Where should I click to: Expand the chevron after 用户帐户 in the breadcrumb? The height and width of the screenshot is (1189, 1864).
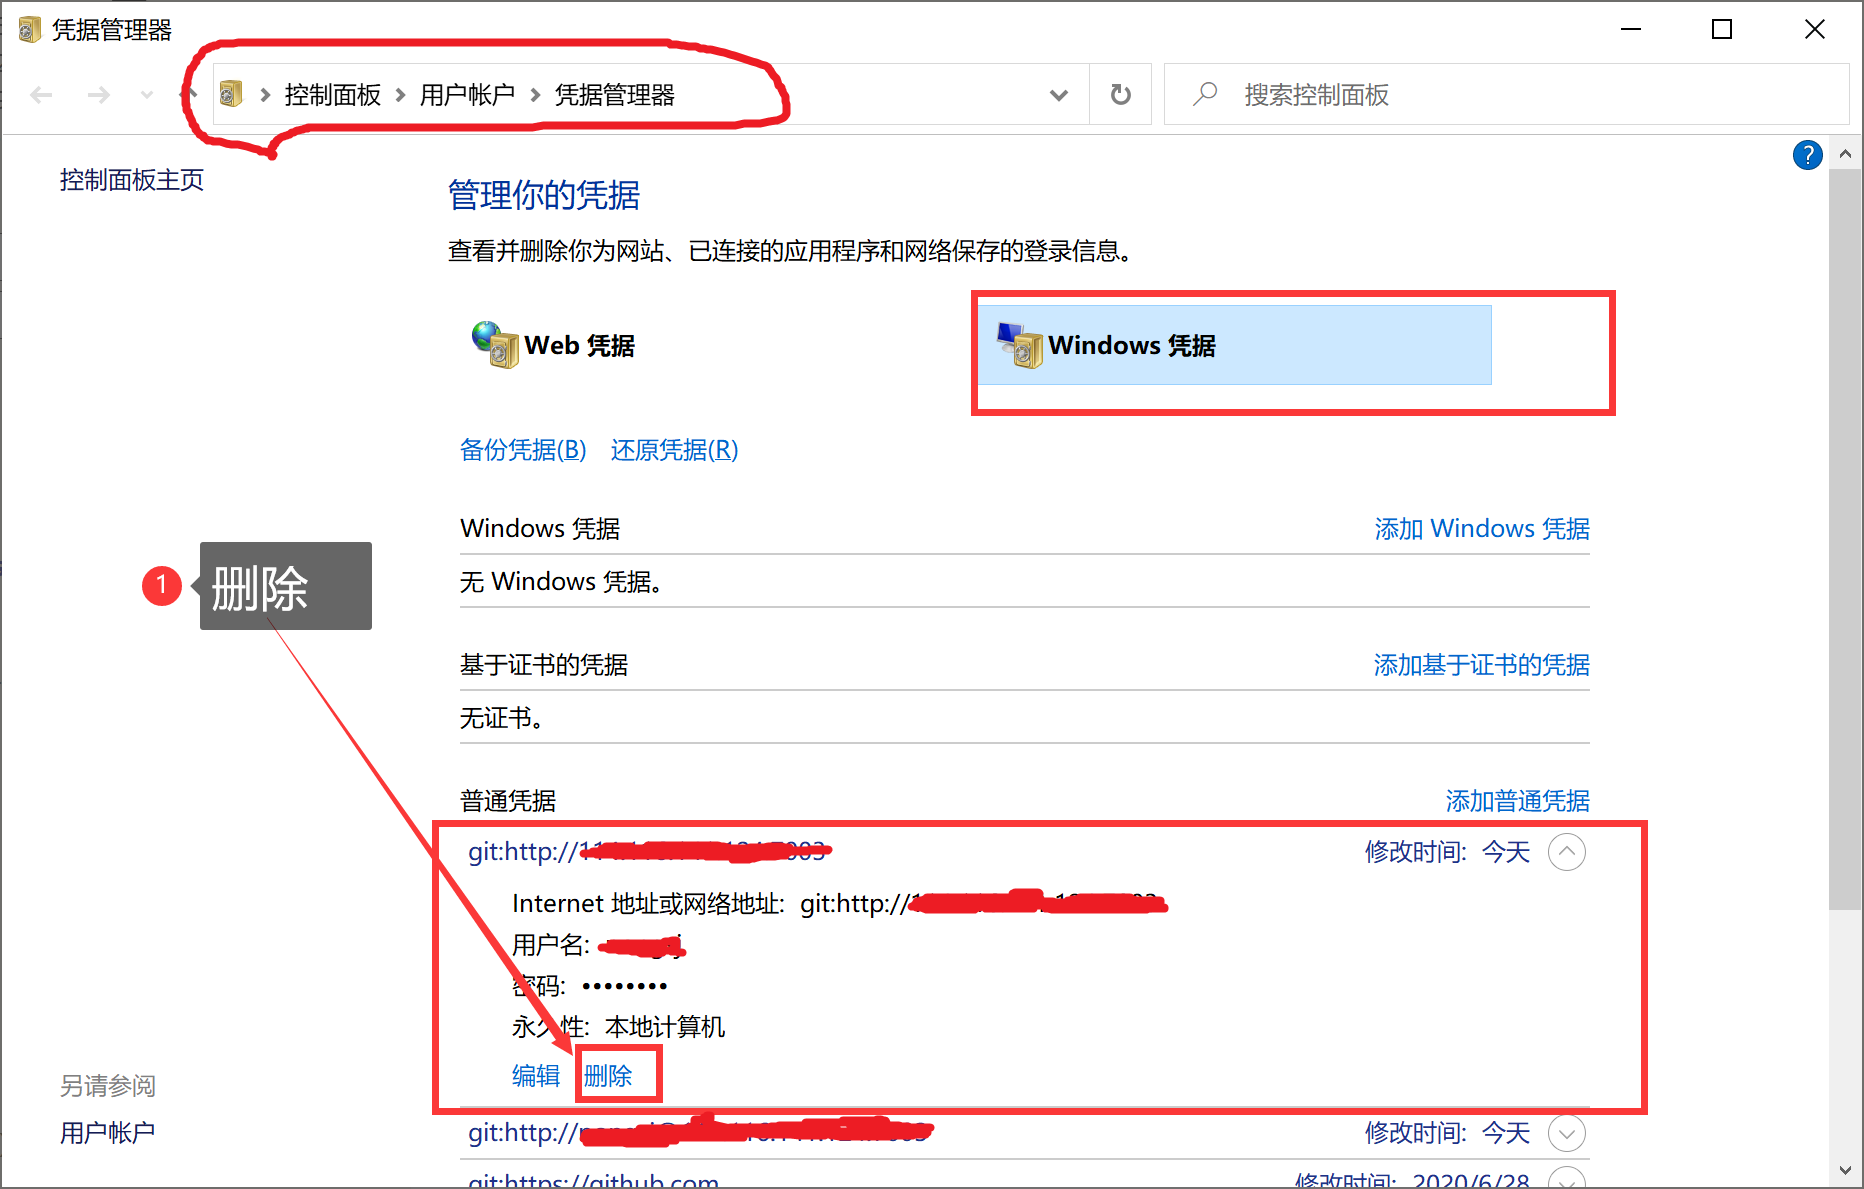pos(535,95)
